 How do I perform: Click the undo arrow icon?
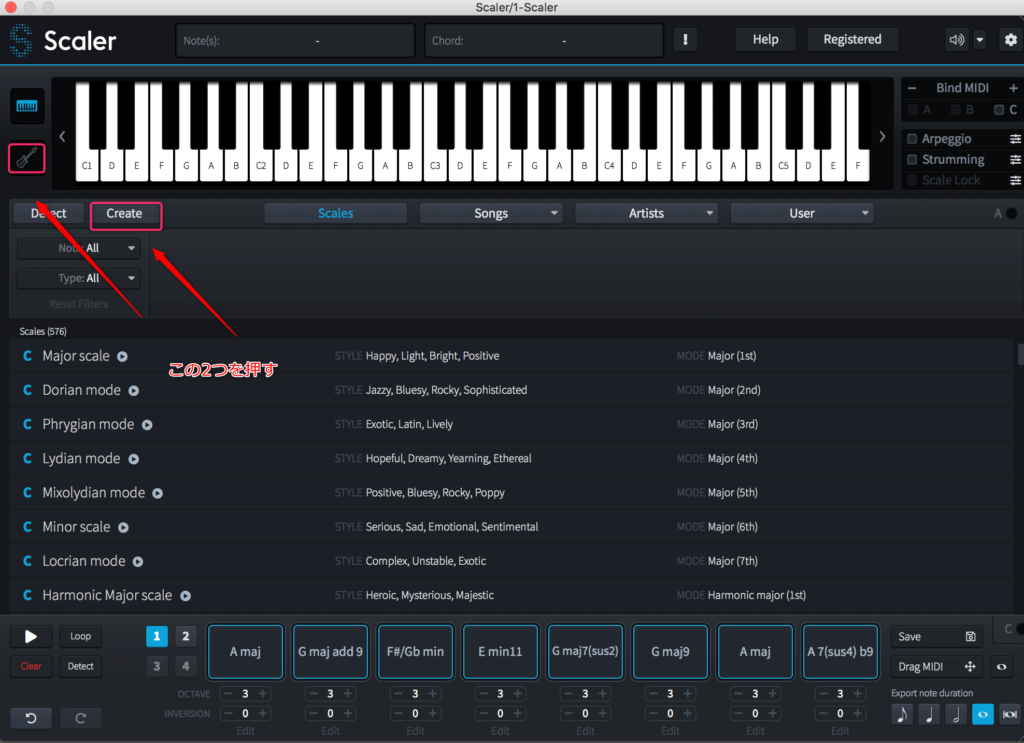pos(31,717)
